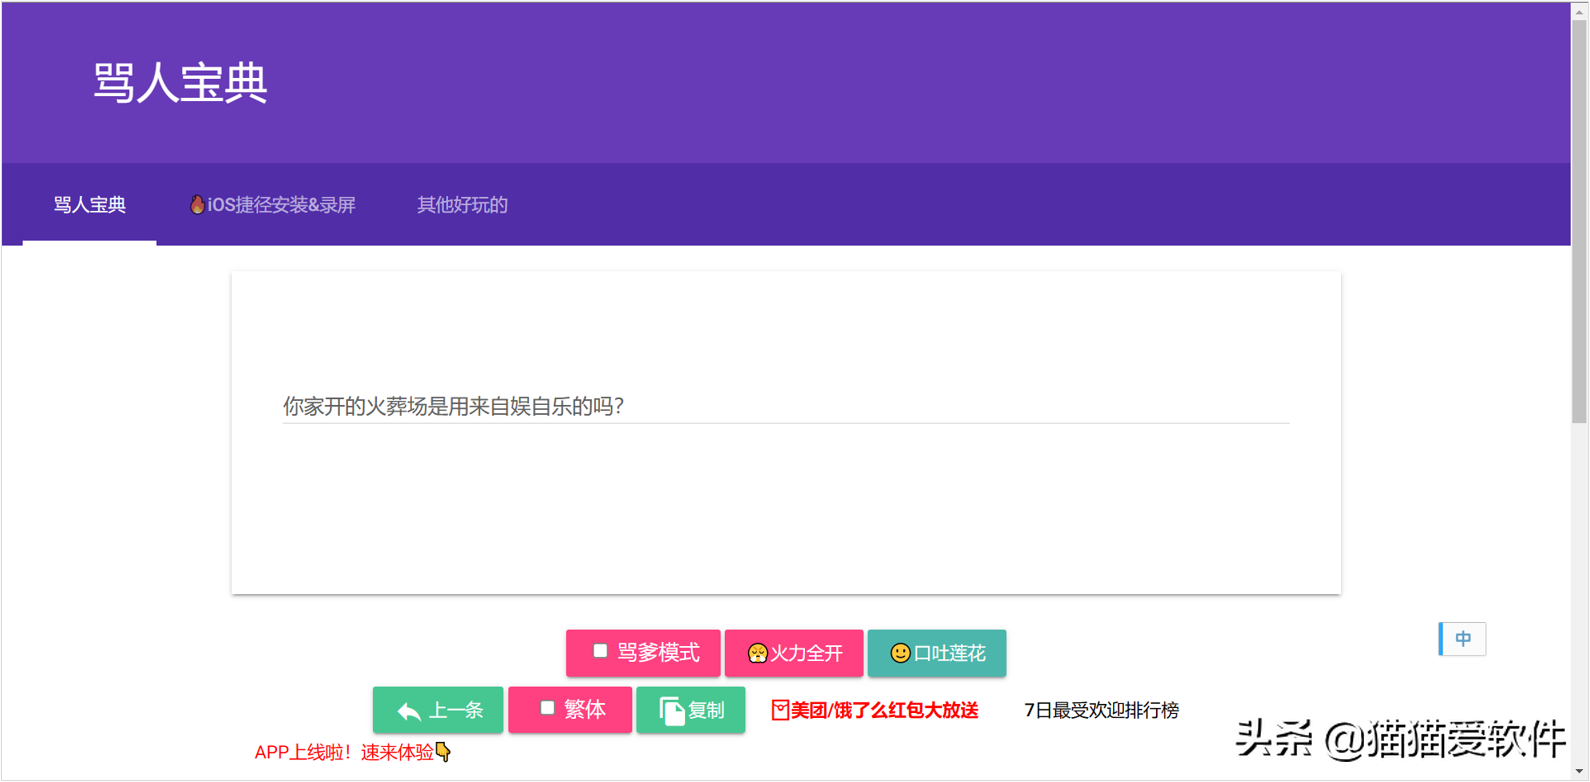The height and width of the screenshot is (782, 1590).
Task: Click the 口吐莲花 button
Action: [937, 653]
